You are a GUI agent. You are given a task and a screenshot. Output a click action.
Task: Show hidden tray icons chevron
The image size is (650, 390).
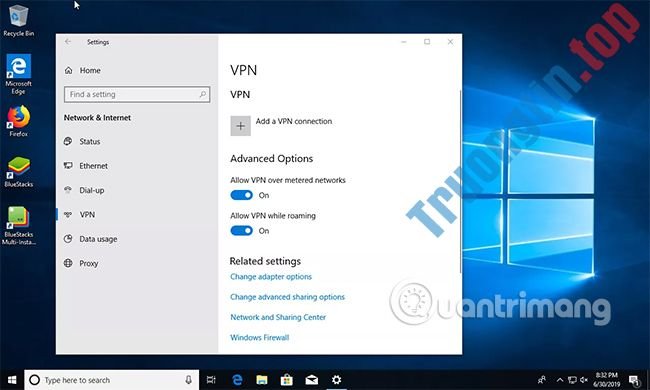[x=560, y=380]
